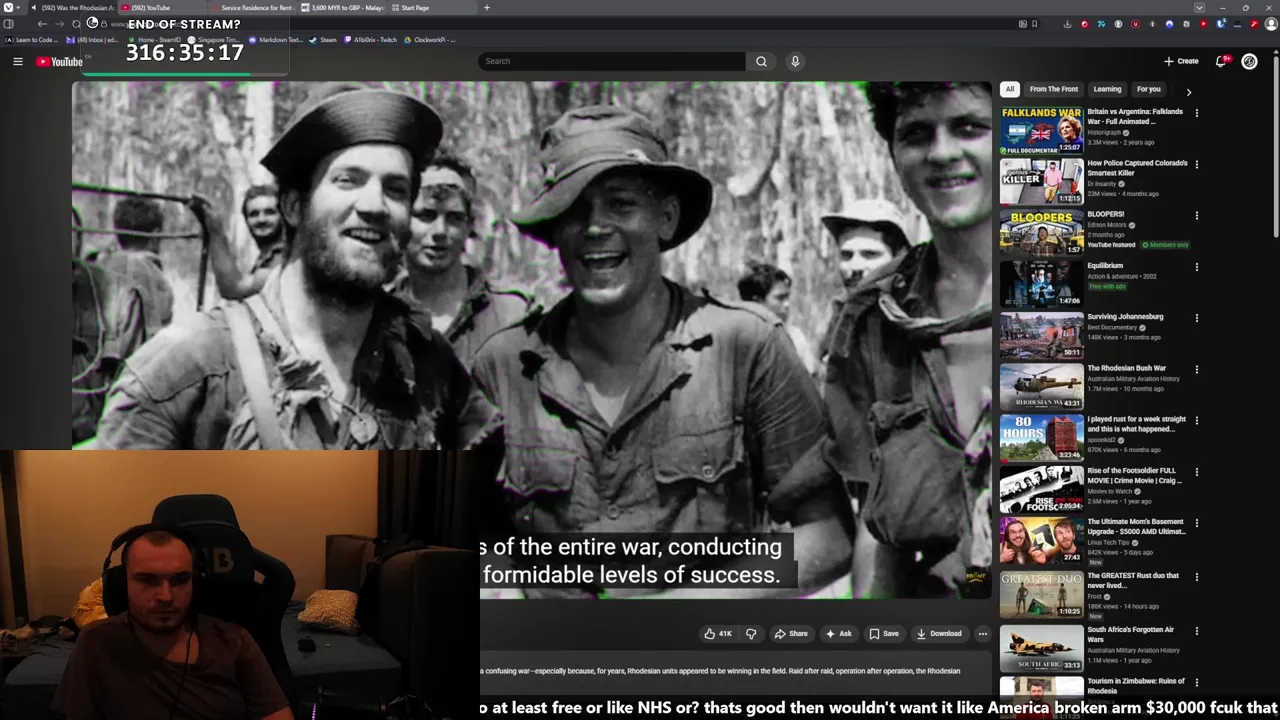Open the BLOOPERS! video thumbnail
This screenshot has width=1280, height=720.
point(1041,232)
